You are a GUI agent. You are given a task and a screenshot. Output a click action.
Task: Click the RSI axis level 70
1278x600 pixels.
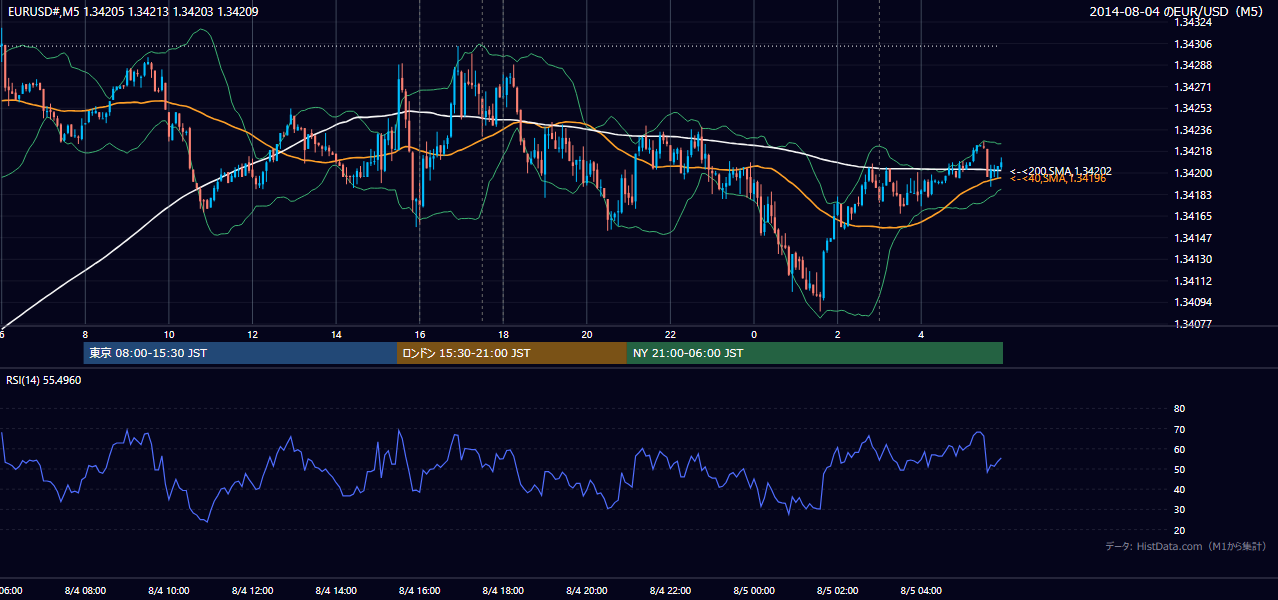pos(1180,429)
